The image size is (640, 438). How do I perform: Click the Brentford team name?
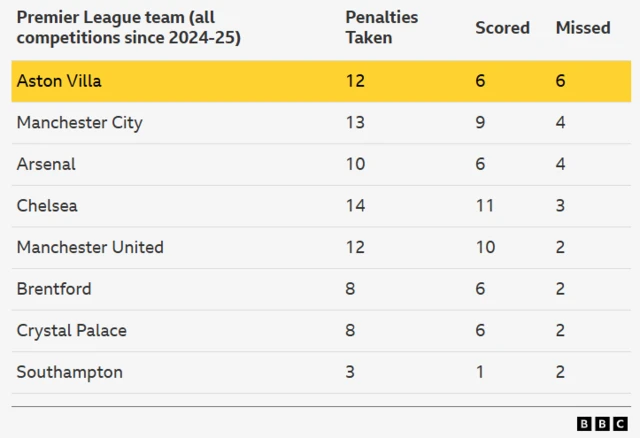click(x=54, y=289)
